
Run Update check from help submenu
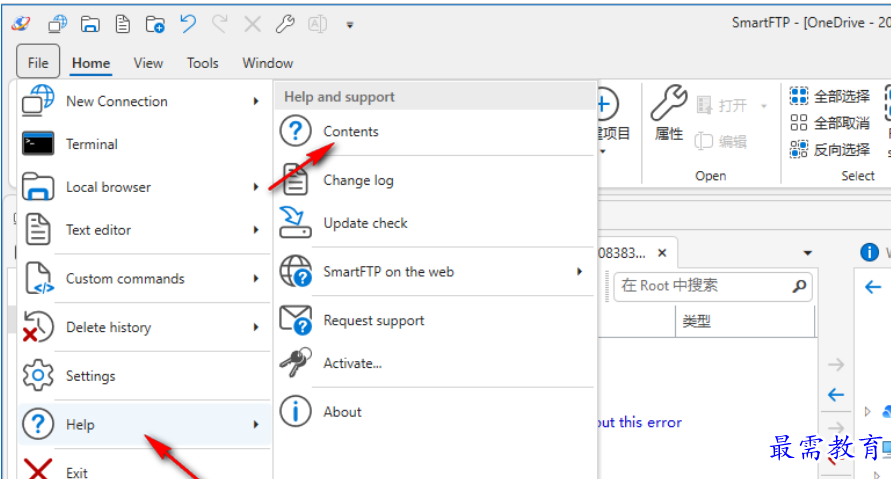[435, 223]
